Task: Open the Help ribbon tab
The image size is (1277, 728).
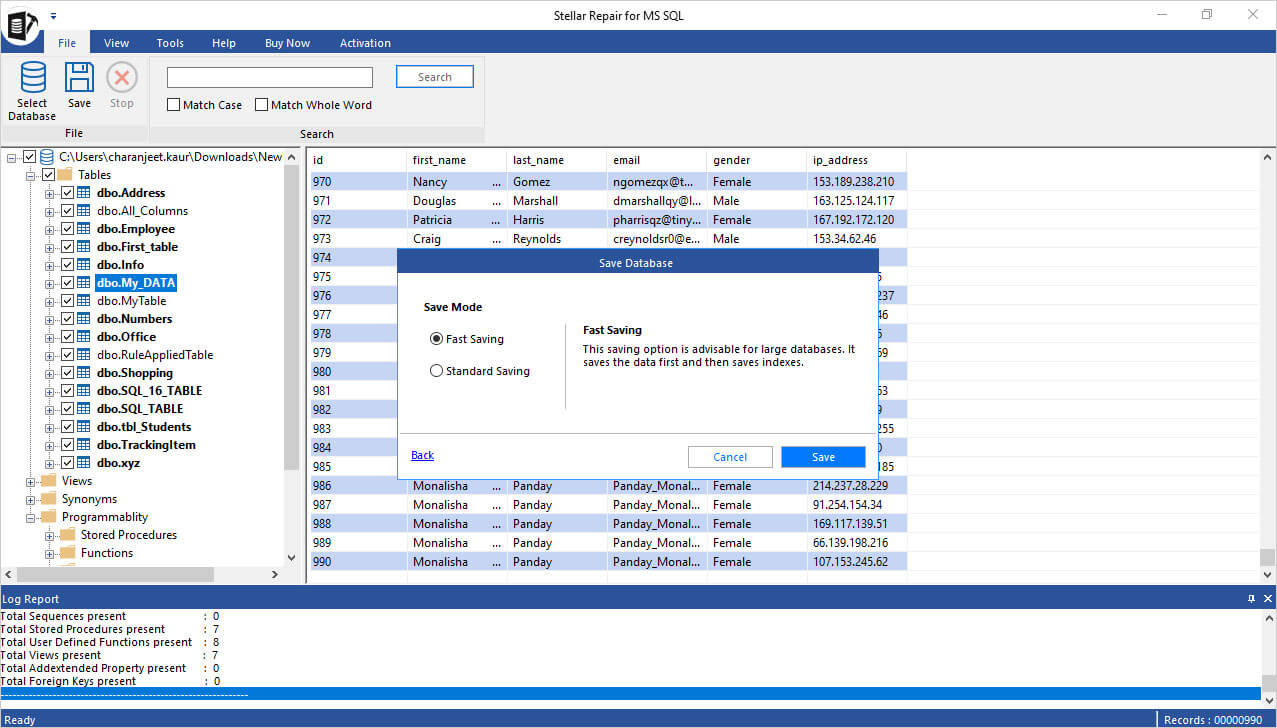Action: coord(224,43)
